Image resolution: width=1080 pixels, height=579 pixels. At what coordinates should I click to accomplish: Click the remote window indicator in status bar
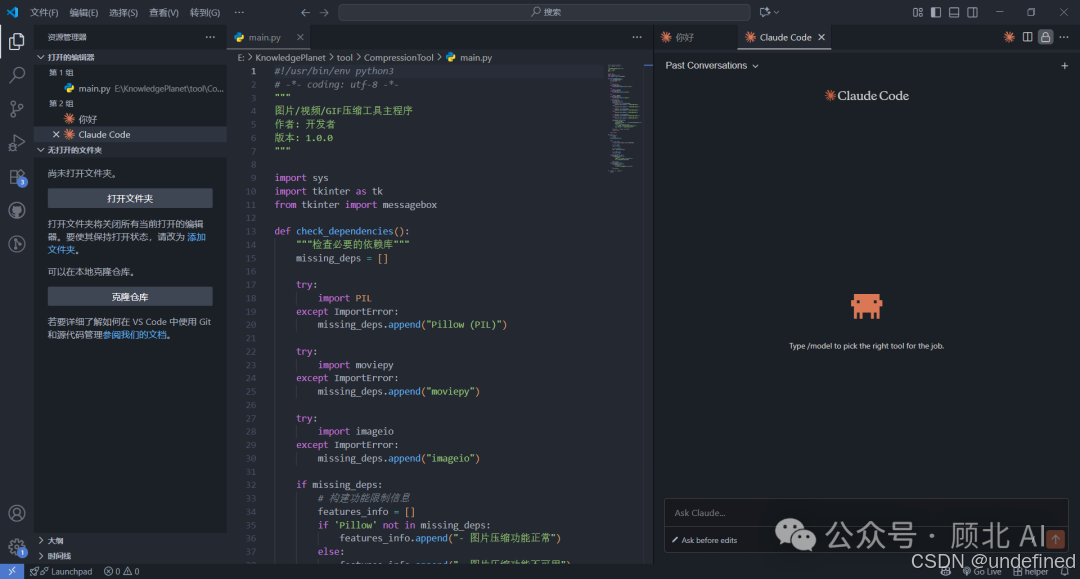pyautogui.click(x=12, y=571)
